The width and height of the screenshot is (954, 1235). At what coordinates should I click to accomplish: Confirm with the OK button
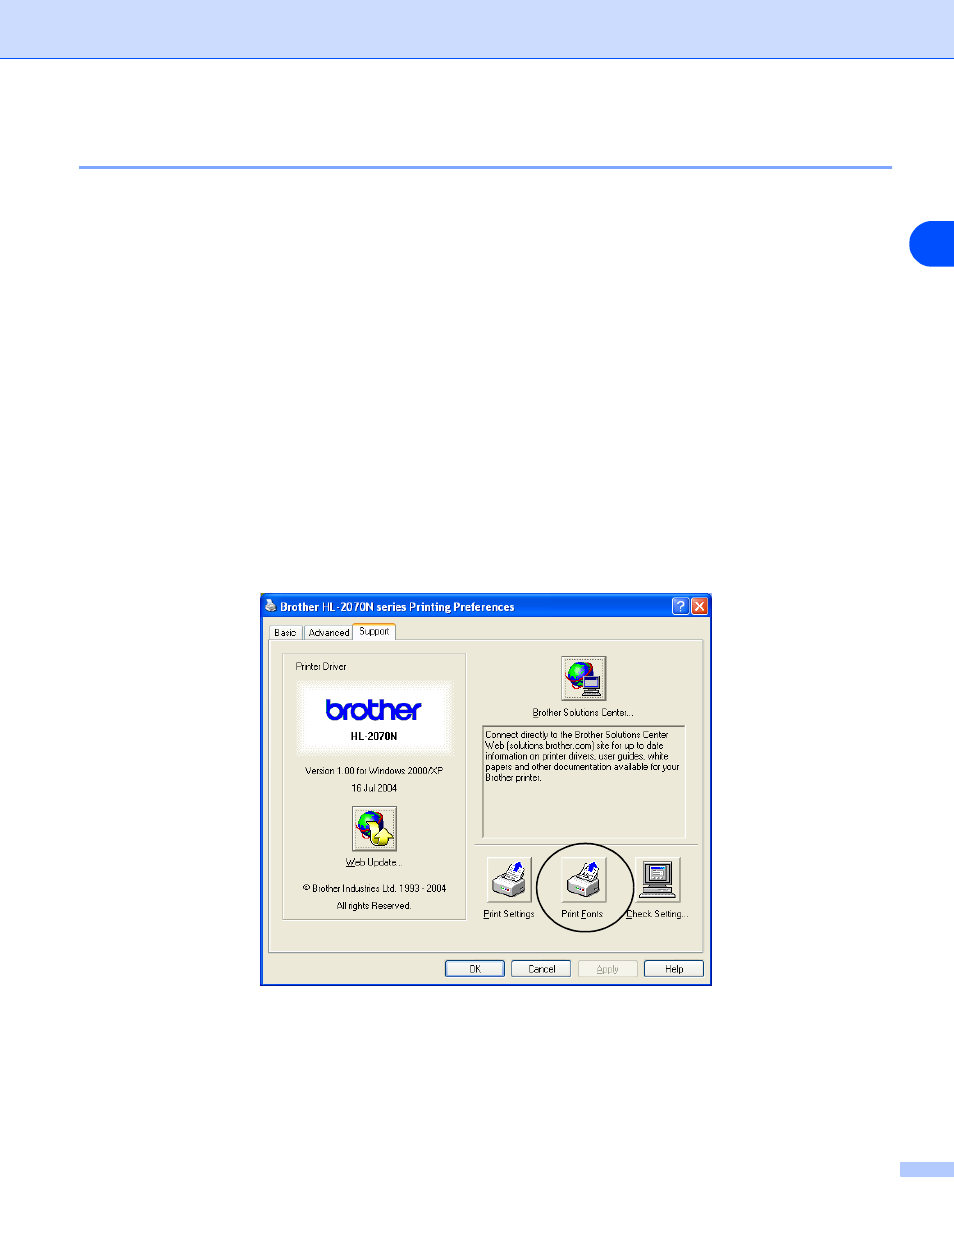475,969
